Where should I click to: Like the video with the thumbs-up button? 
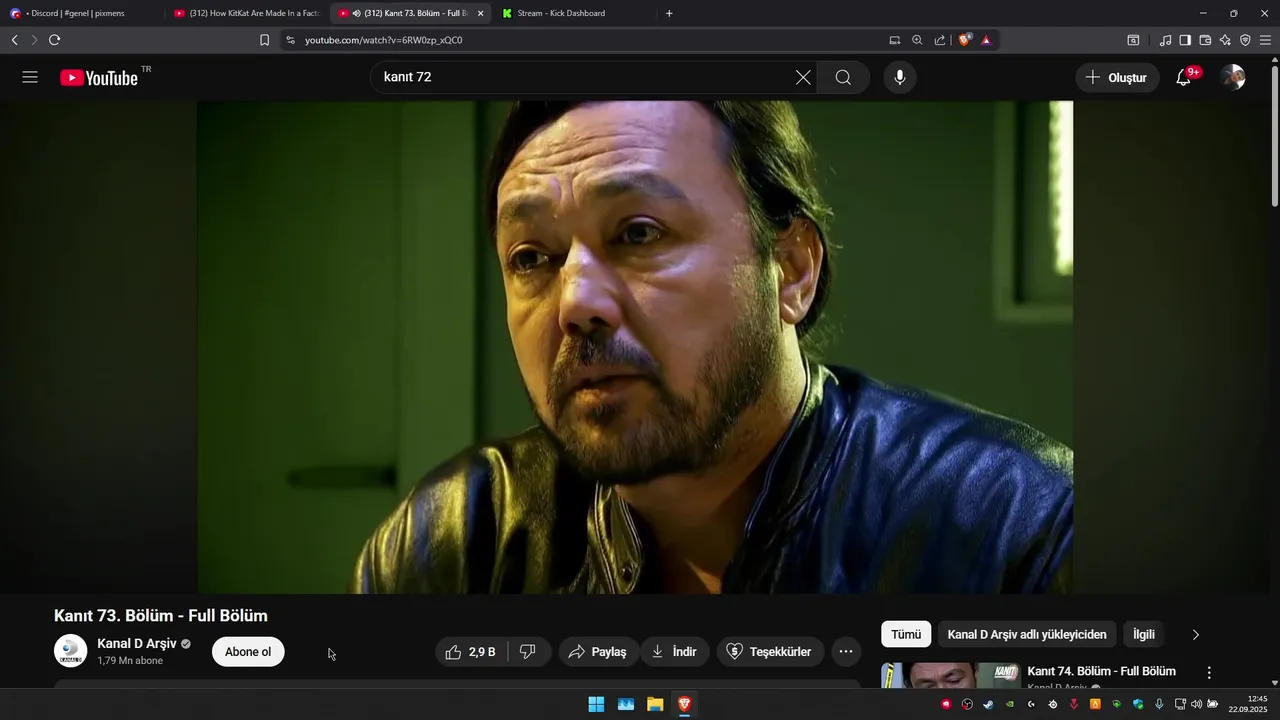(471, 652)
